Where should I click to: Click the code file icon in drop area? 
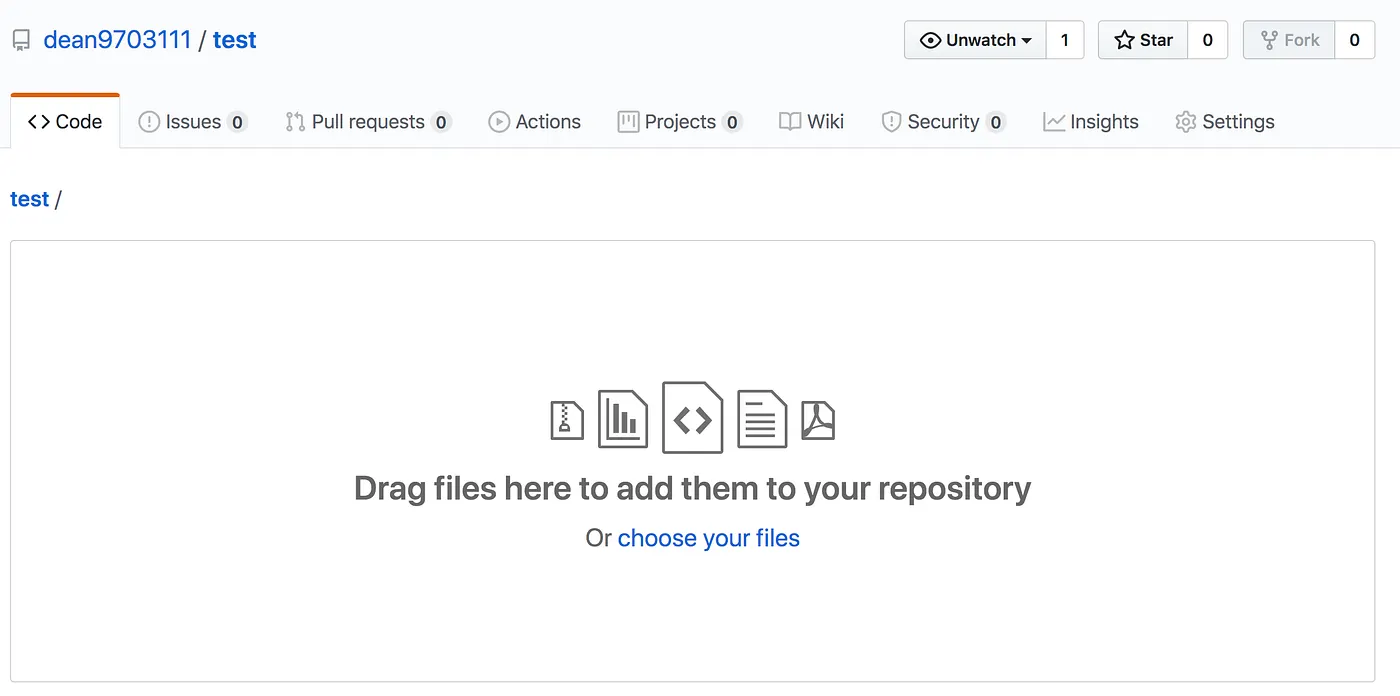pos(692,417)
